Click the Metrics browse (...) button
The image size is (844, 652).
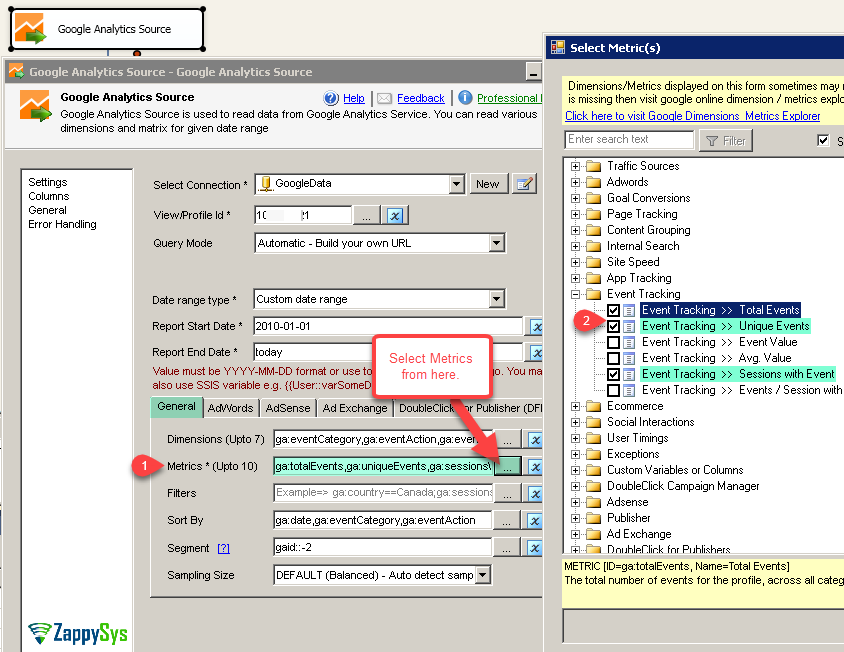(x=507, y=466)
